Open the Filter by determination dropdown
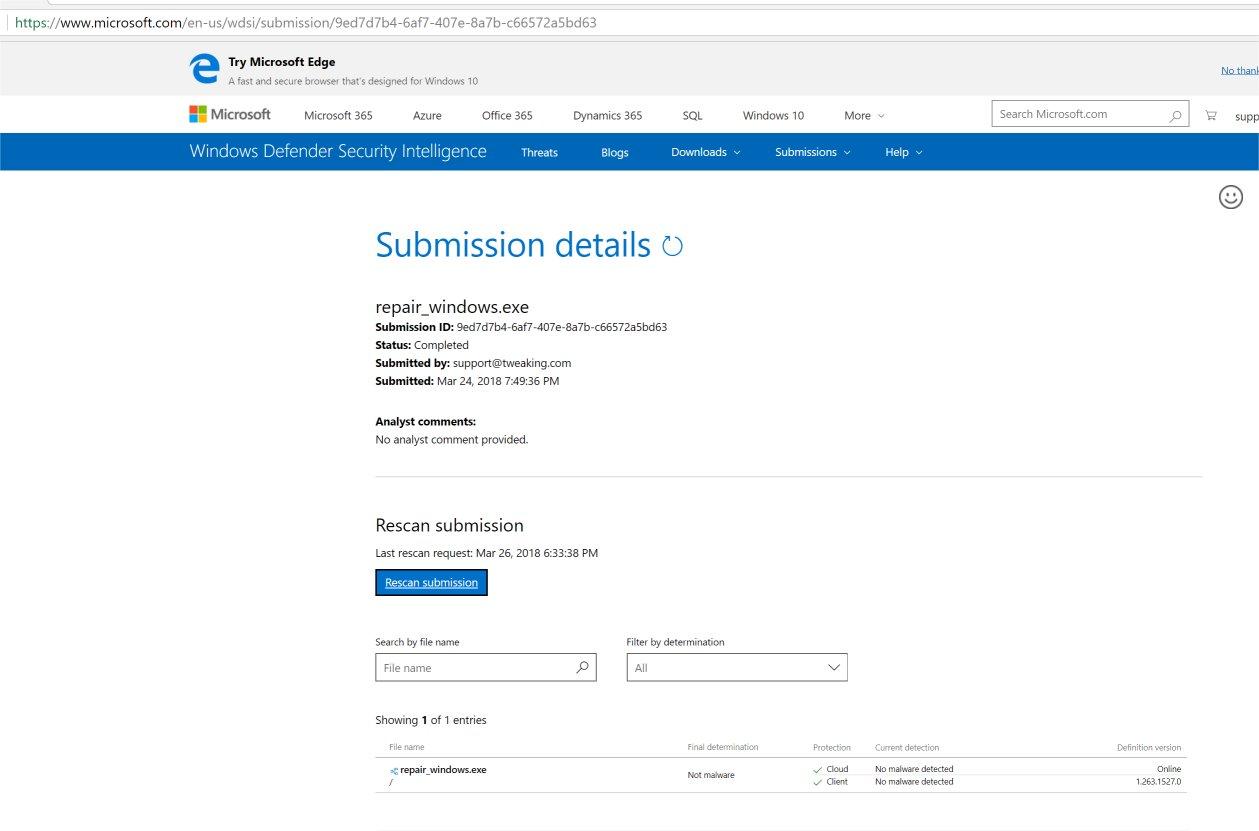The image size is (1259, 831). coord(737,668)
